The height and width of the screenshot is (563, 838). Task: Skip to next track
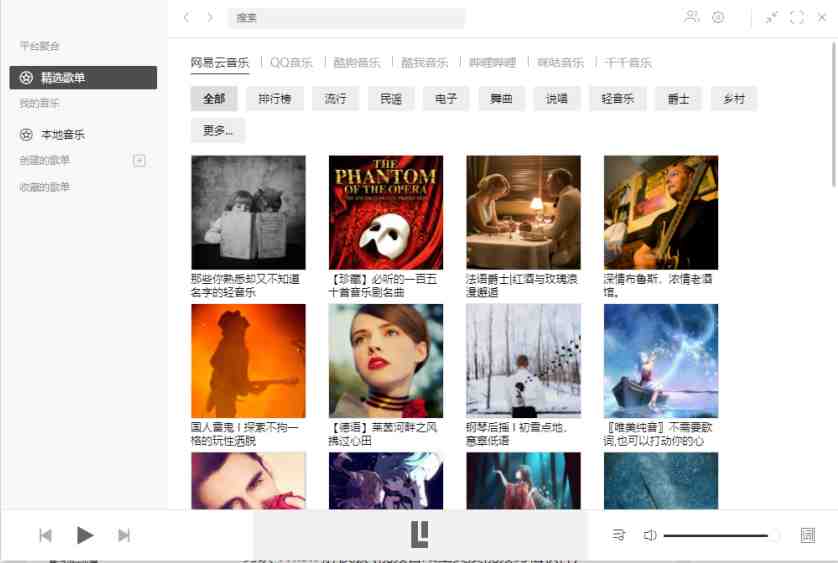[x=124, y=535]
